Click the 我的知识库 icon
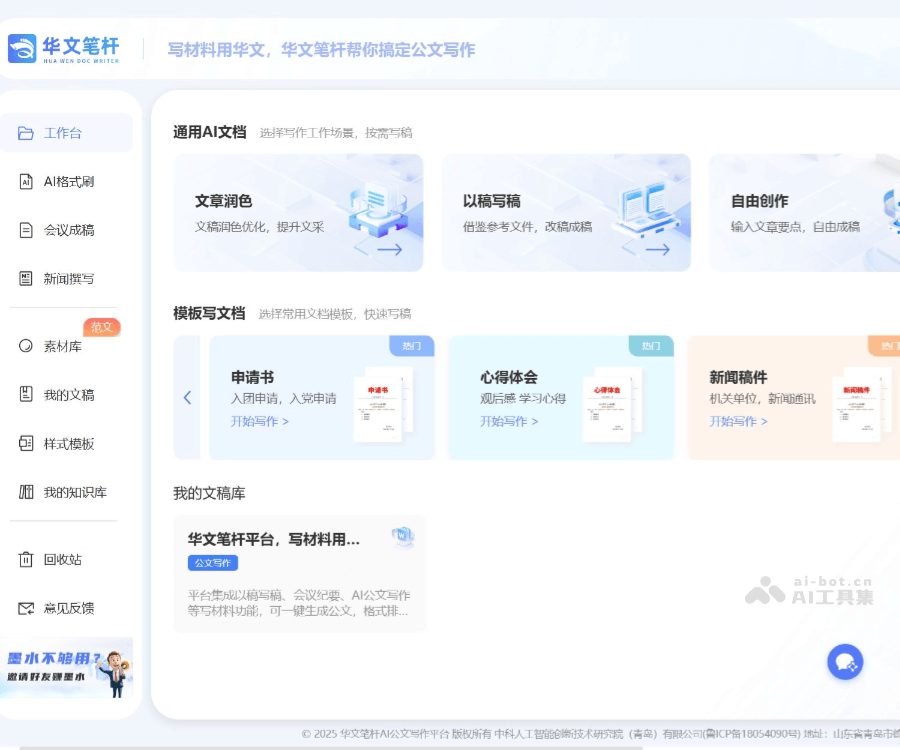Screen dimensions: 900x750 pyautogui.click(x=27, y=491)
